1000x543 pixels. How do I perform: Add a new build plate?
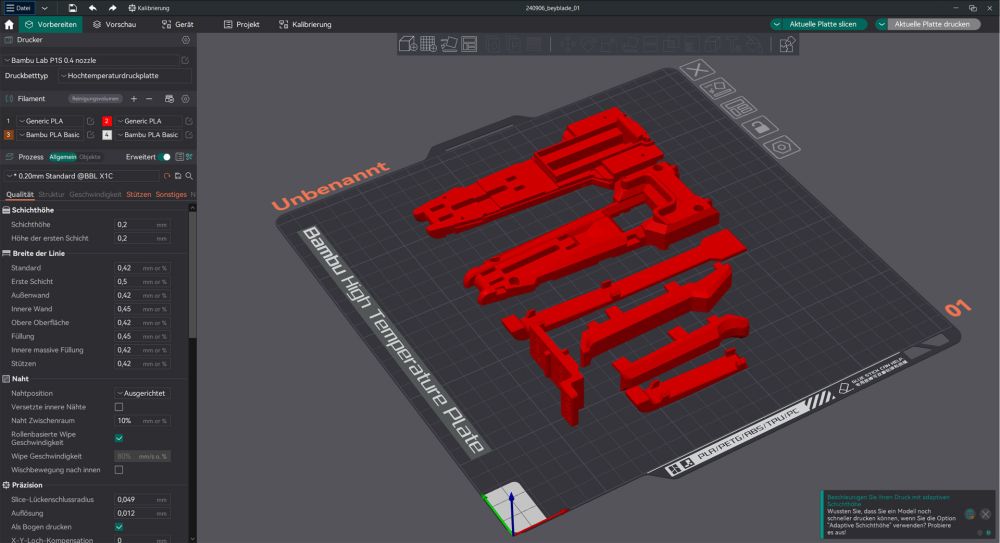428,44
